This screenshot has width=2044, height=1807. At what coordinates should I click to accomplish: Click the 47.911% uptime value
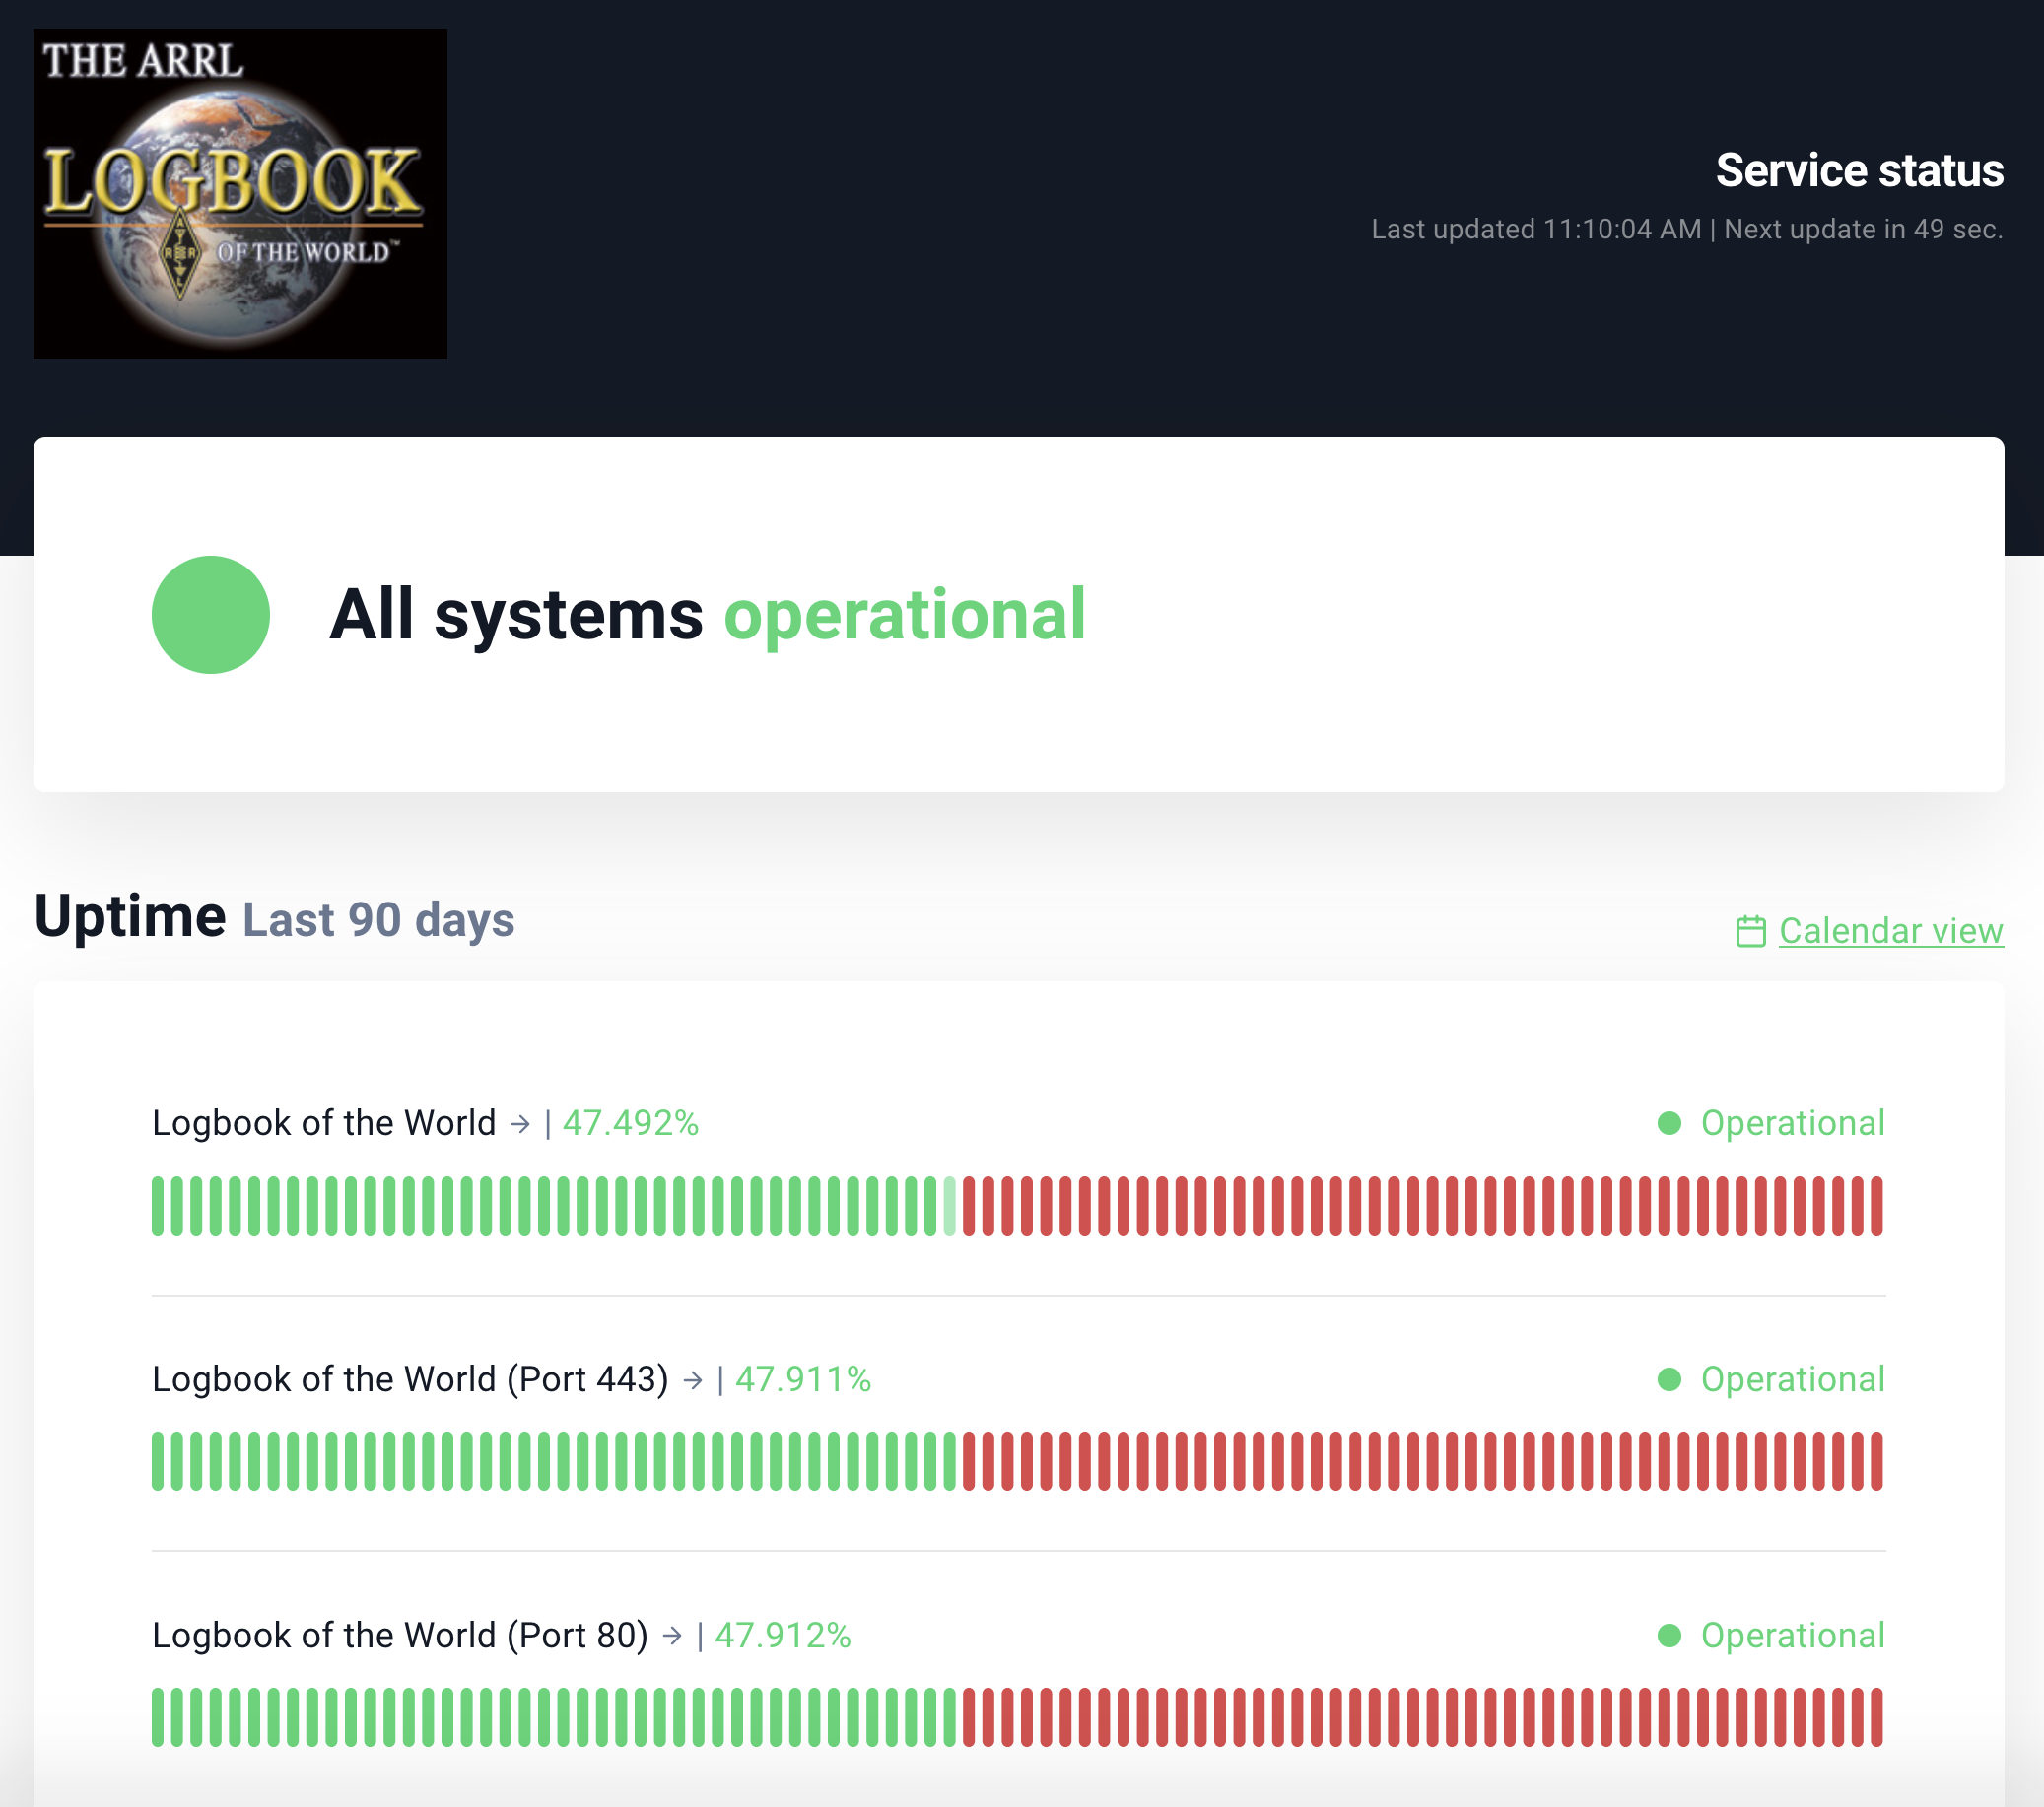pyautogui.click(x=803, y=1379)
